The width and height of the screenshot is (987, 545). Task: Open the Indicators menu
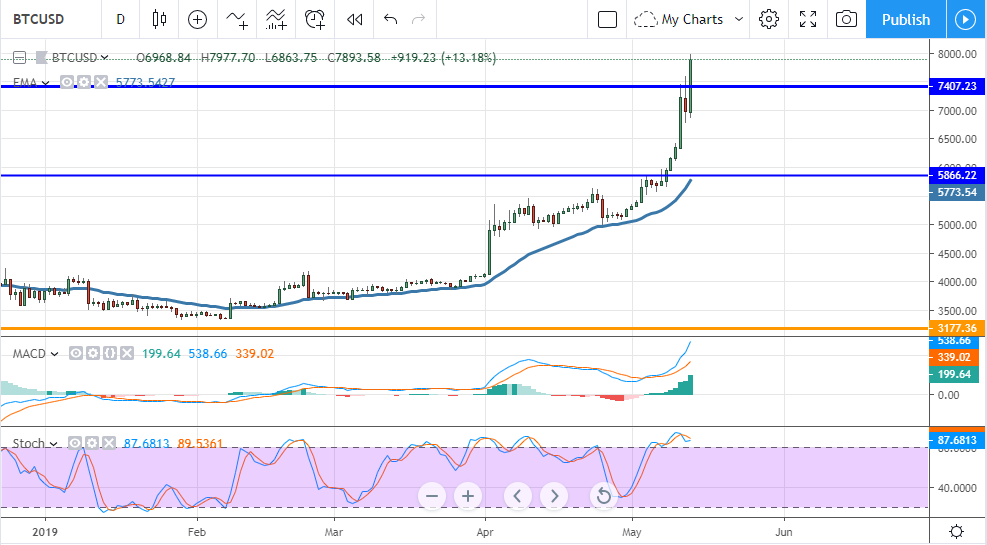click(x=237, y=20)
